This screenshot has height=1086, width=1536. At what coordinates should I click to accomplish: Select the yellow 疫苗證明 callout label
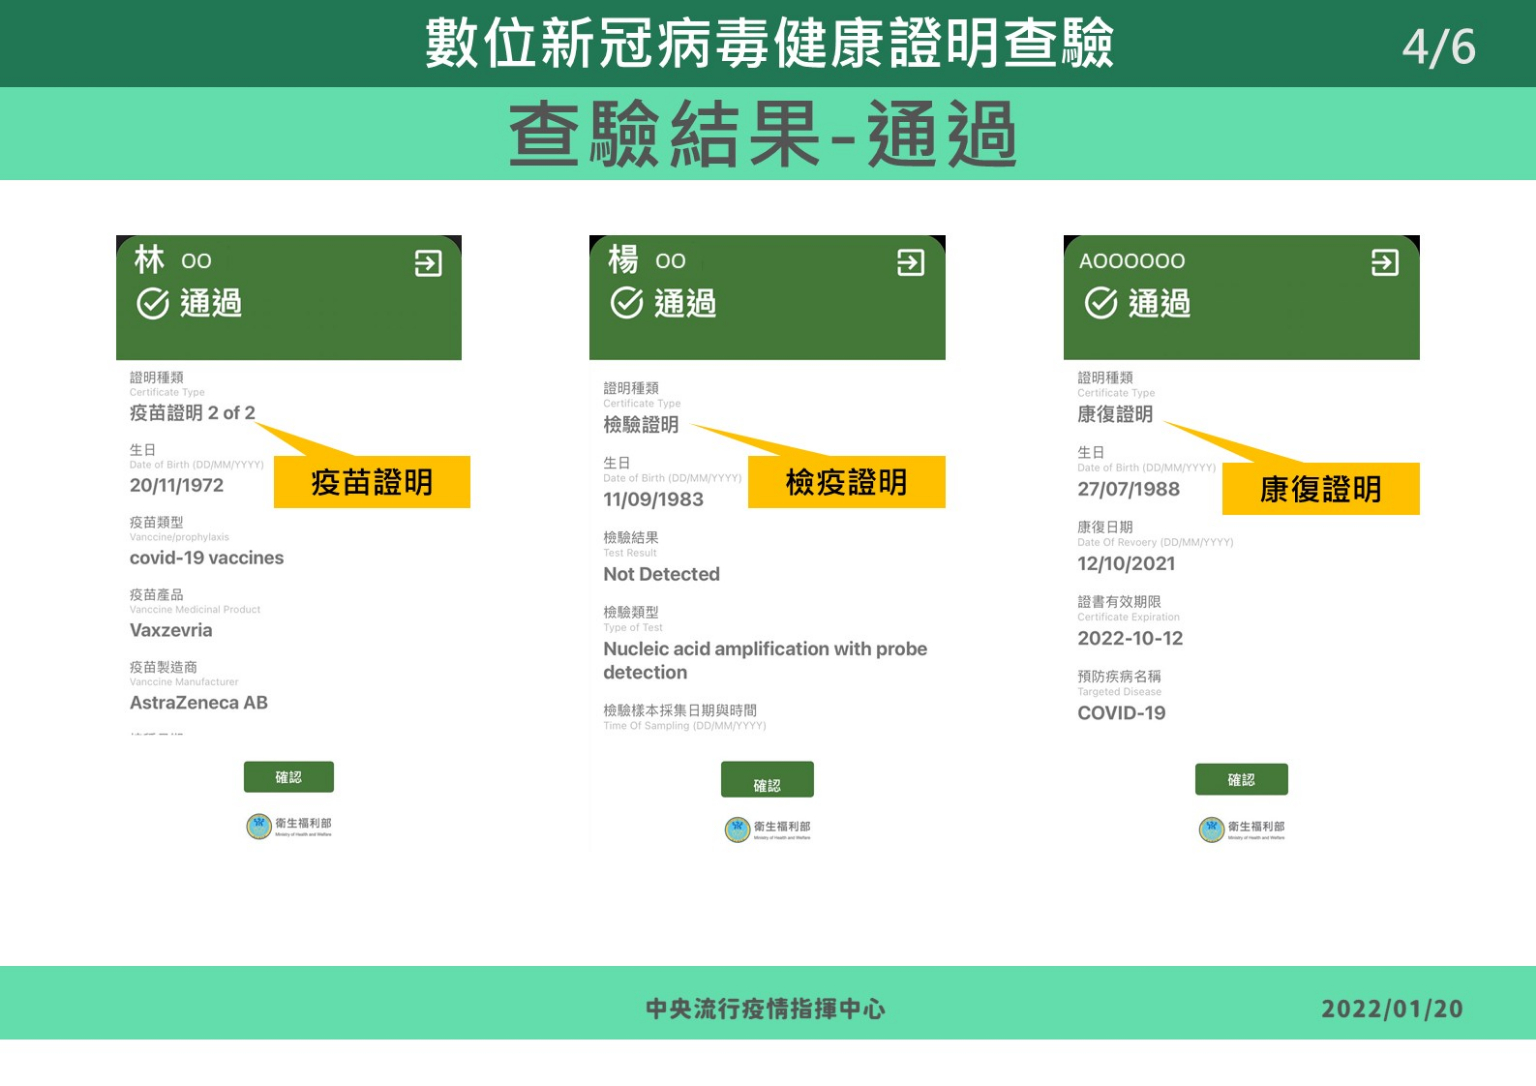pyautogui.click(x=372, y=483)
